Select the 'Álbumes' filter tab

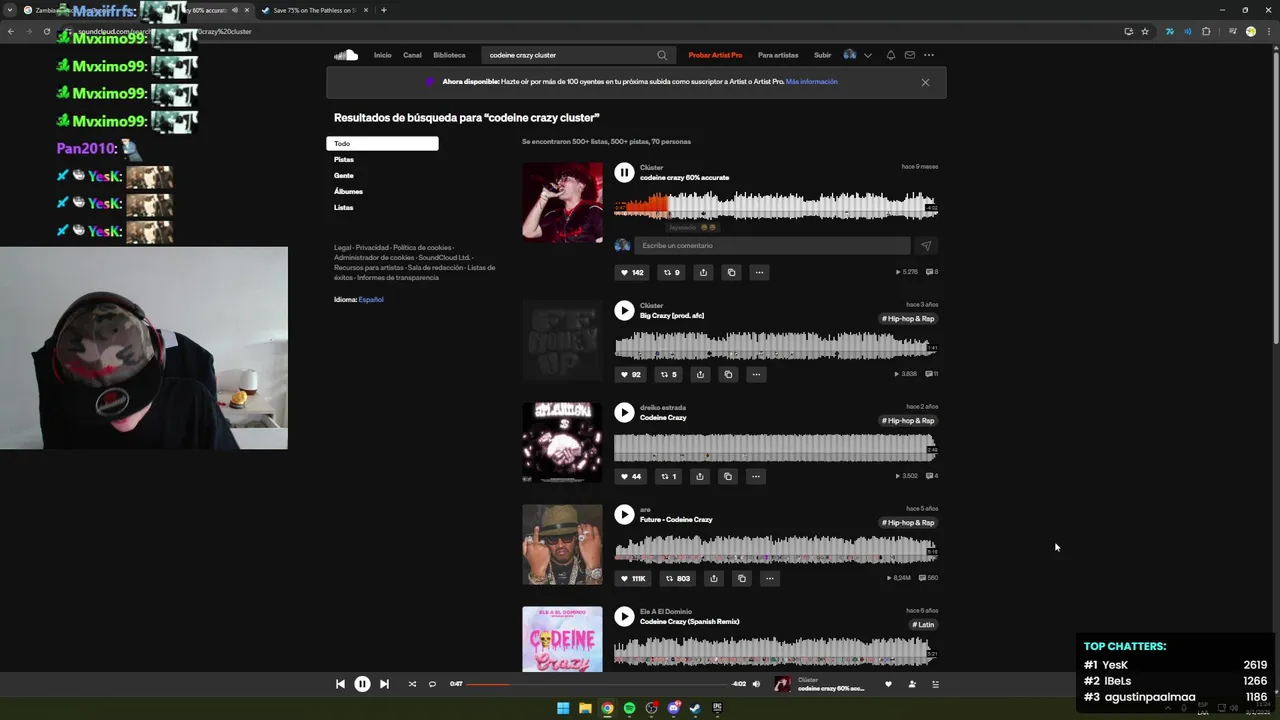click(x=348, y=191)
